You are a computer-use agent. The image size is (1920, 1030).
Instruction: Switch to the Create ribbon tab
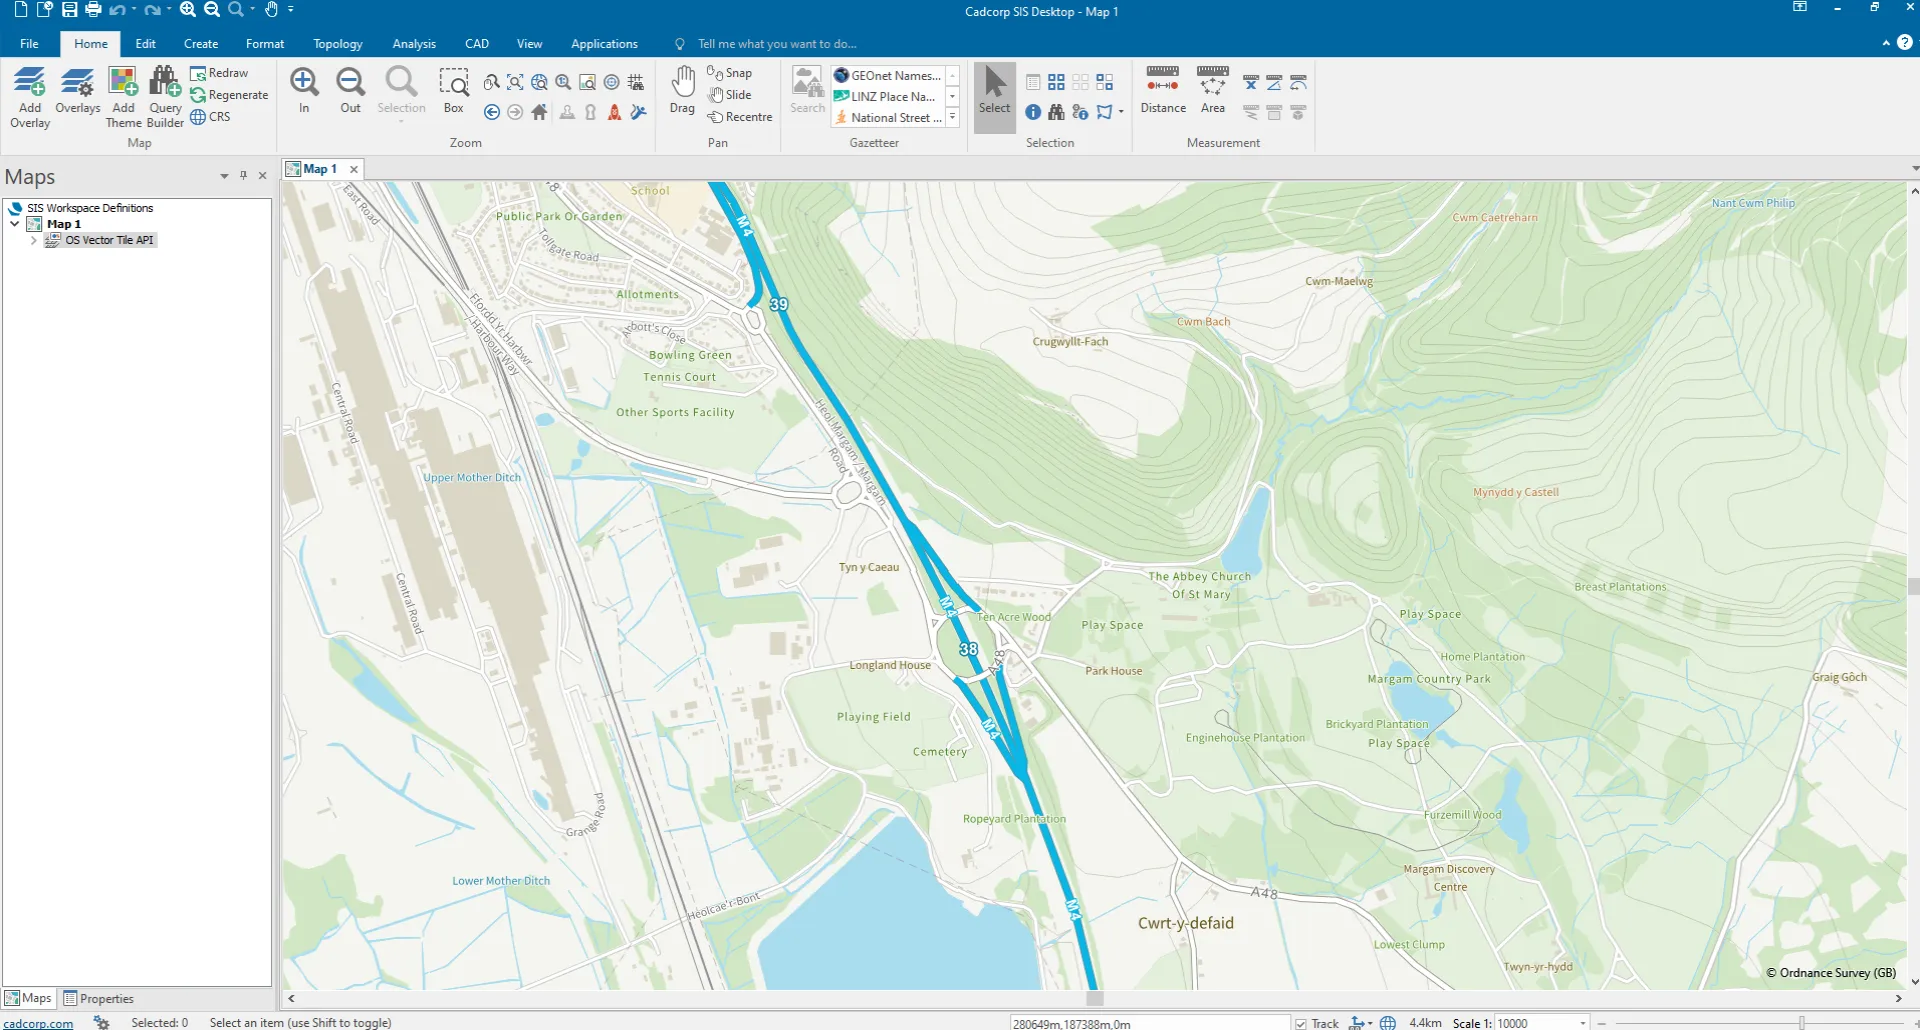coord(201,44)
